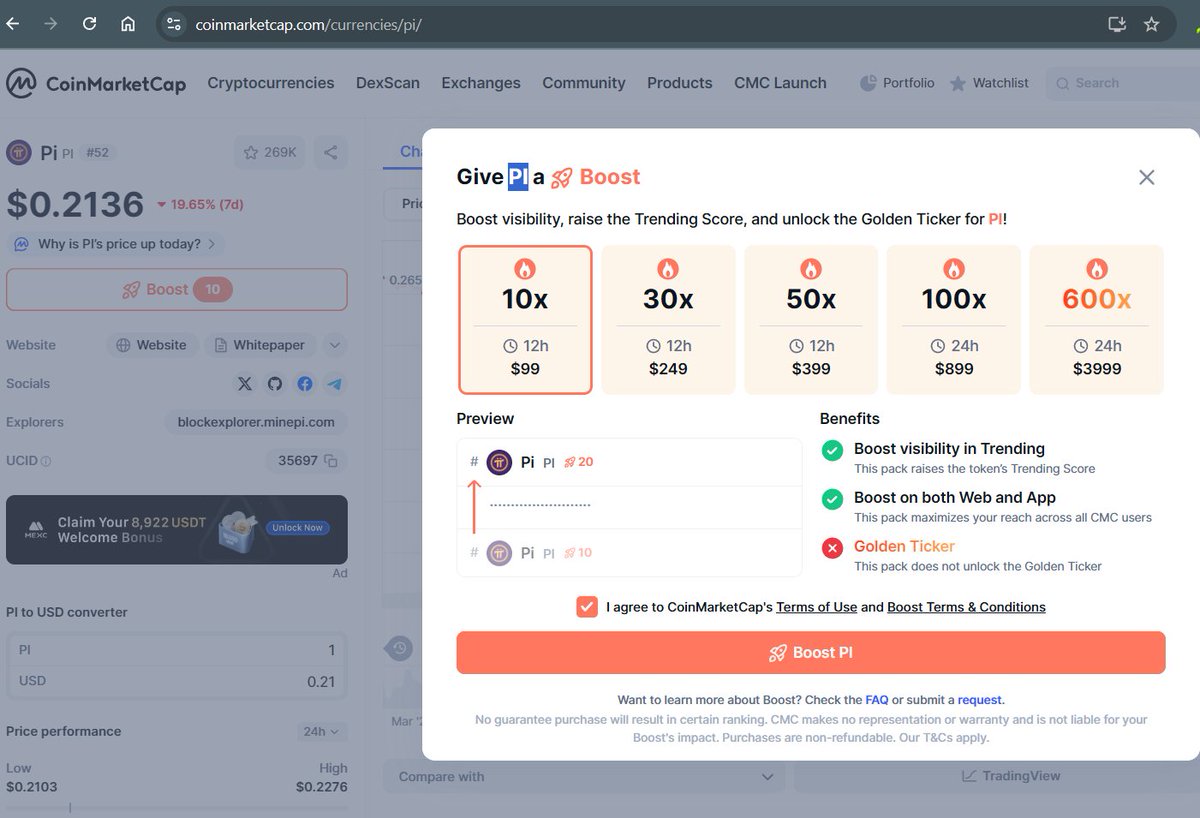This screenshot has height=818, width=1200.
Task: Click the orange Boost PI button
Action: click(811, 652)
